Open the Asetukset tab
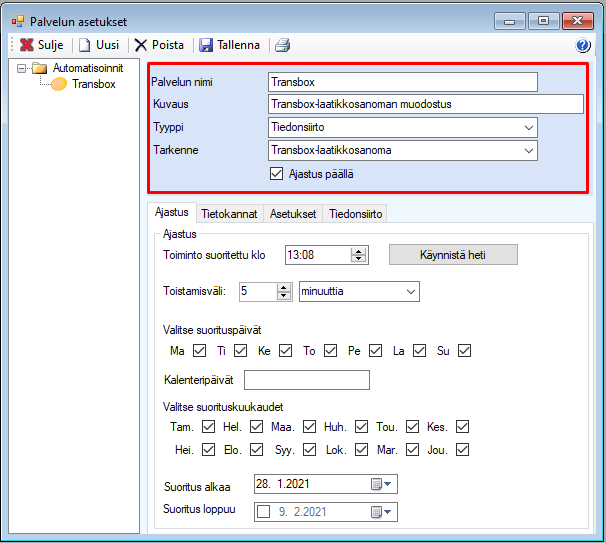606x543 pixels. (x=293, y=214)
